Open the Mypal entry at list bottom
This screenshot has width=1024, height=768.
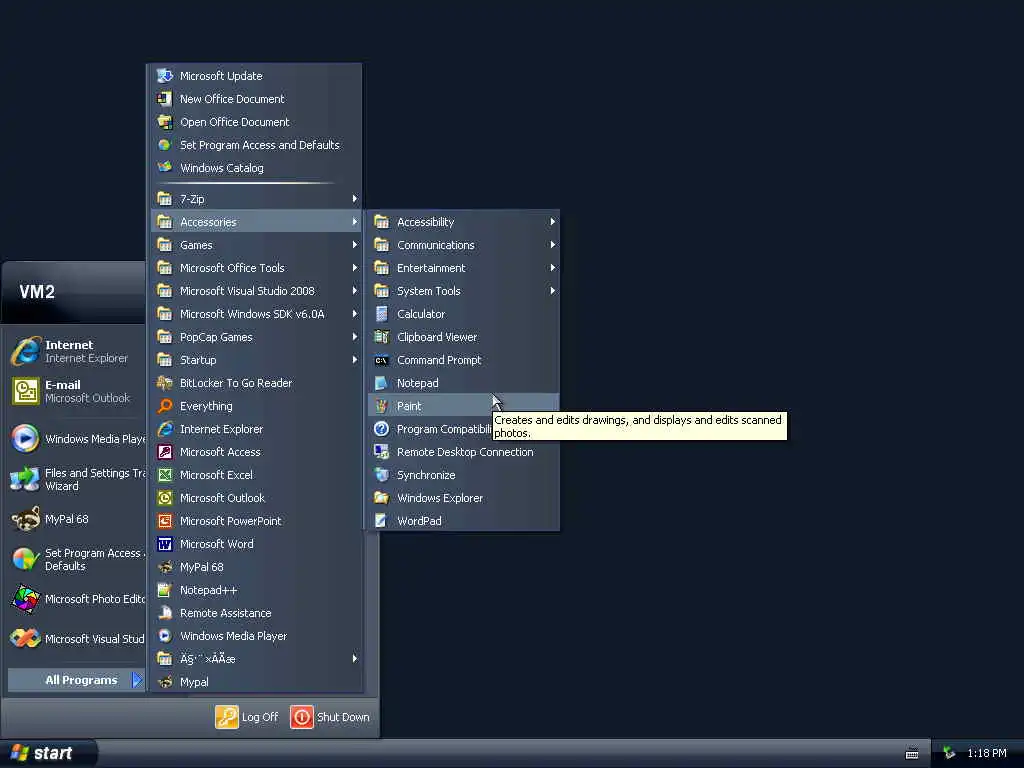pos(257,682)
